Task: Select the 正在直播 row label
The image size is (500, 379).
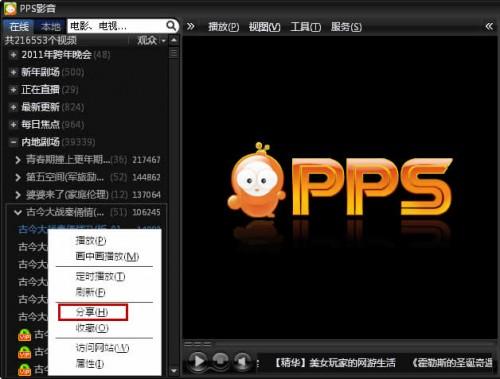Action: tap(40, 90)
